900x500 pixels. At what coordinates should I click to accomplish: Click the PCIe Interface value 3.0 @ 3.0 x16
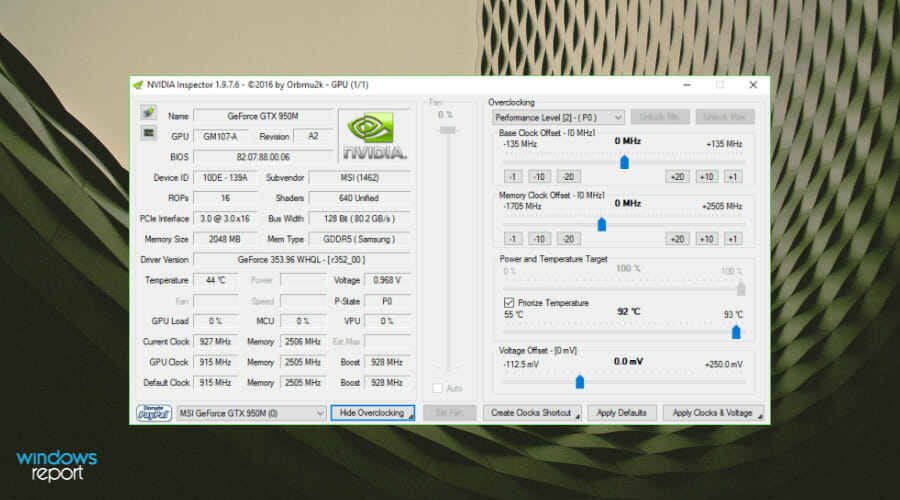pyautogui.click(x=225, y=219)
